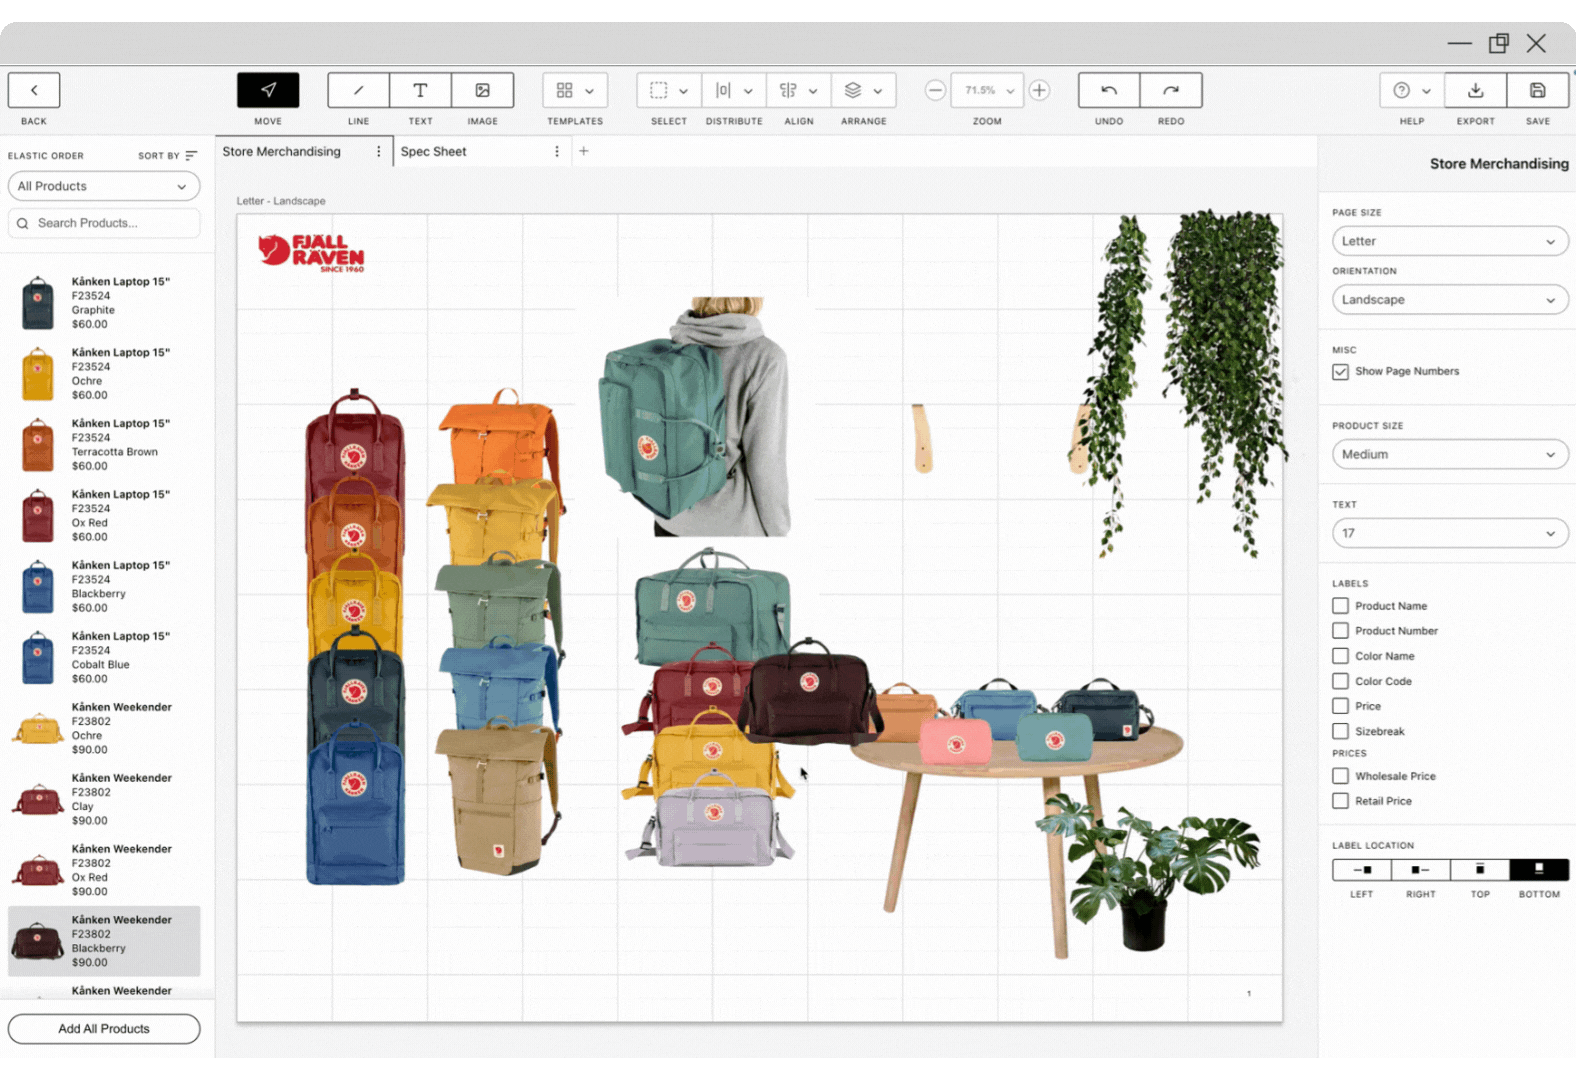Open the Page Size Letter dropdown
Viewport: 1576px width, 1080px height.
1450,241
